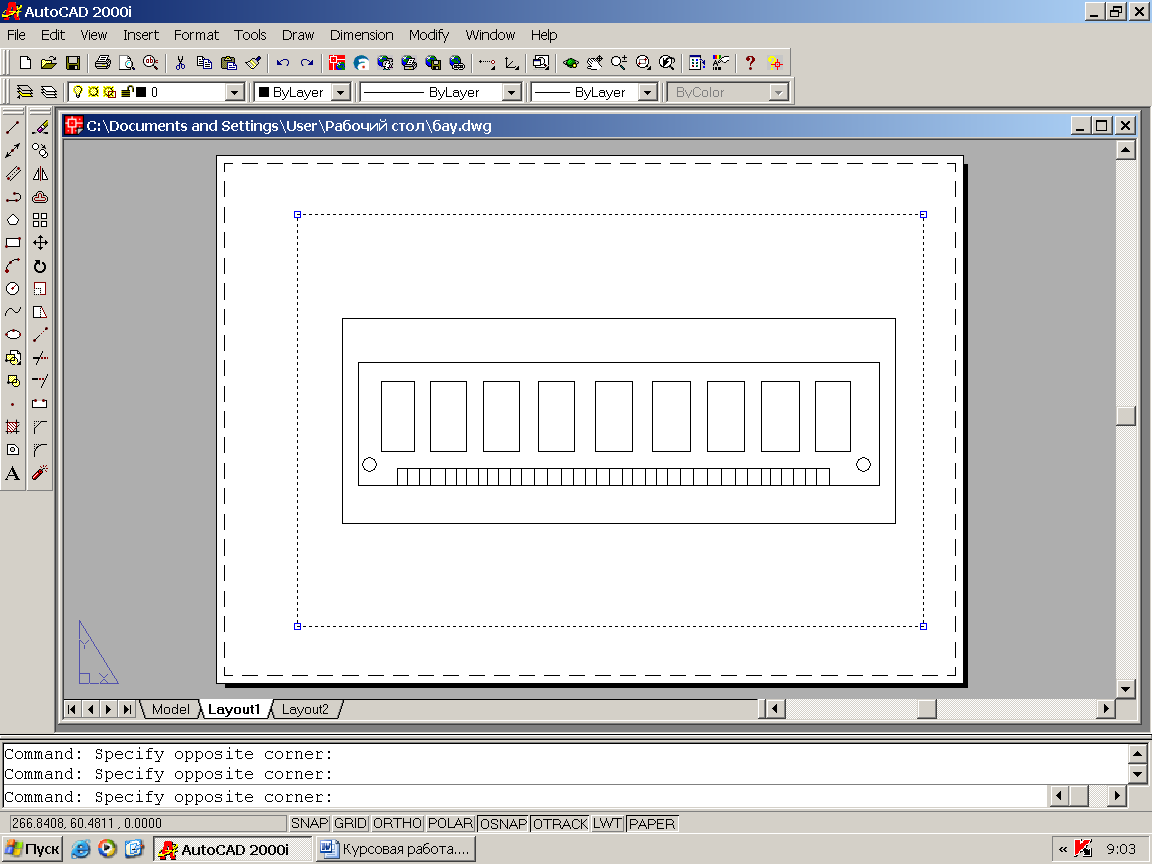Expand the lineweight ByLayer dropdown
Screen dimensions: 1152x864
(x=647, y=93)
